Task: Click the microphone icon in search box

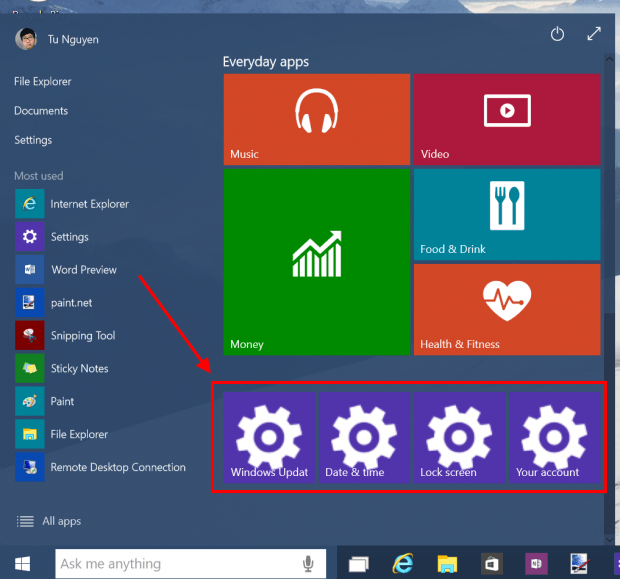Action: click(308, 564)
